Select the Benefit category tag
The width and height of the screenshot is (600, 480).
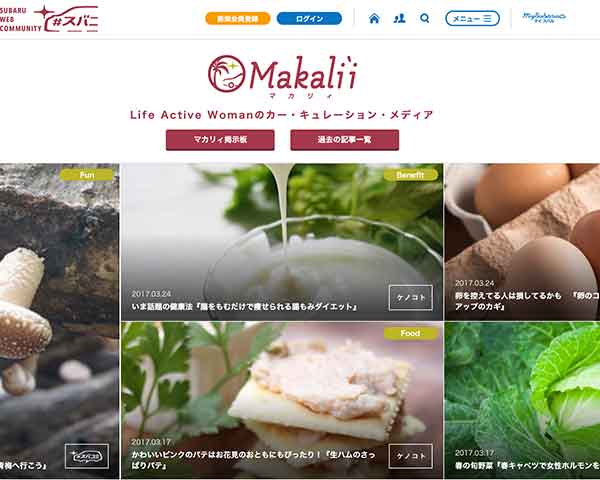tap(411, 175)
